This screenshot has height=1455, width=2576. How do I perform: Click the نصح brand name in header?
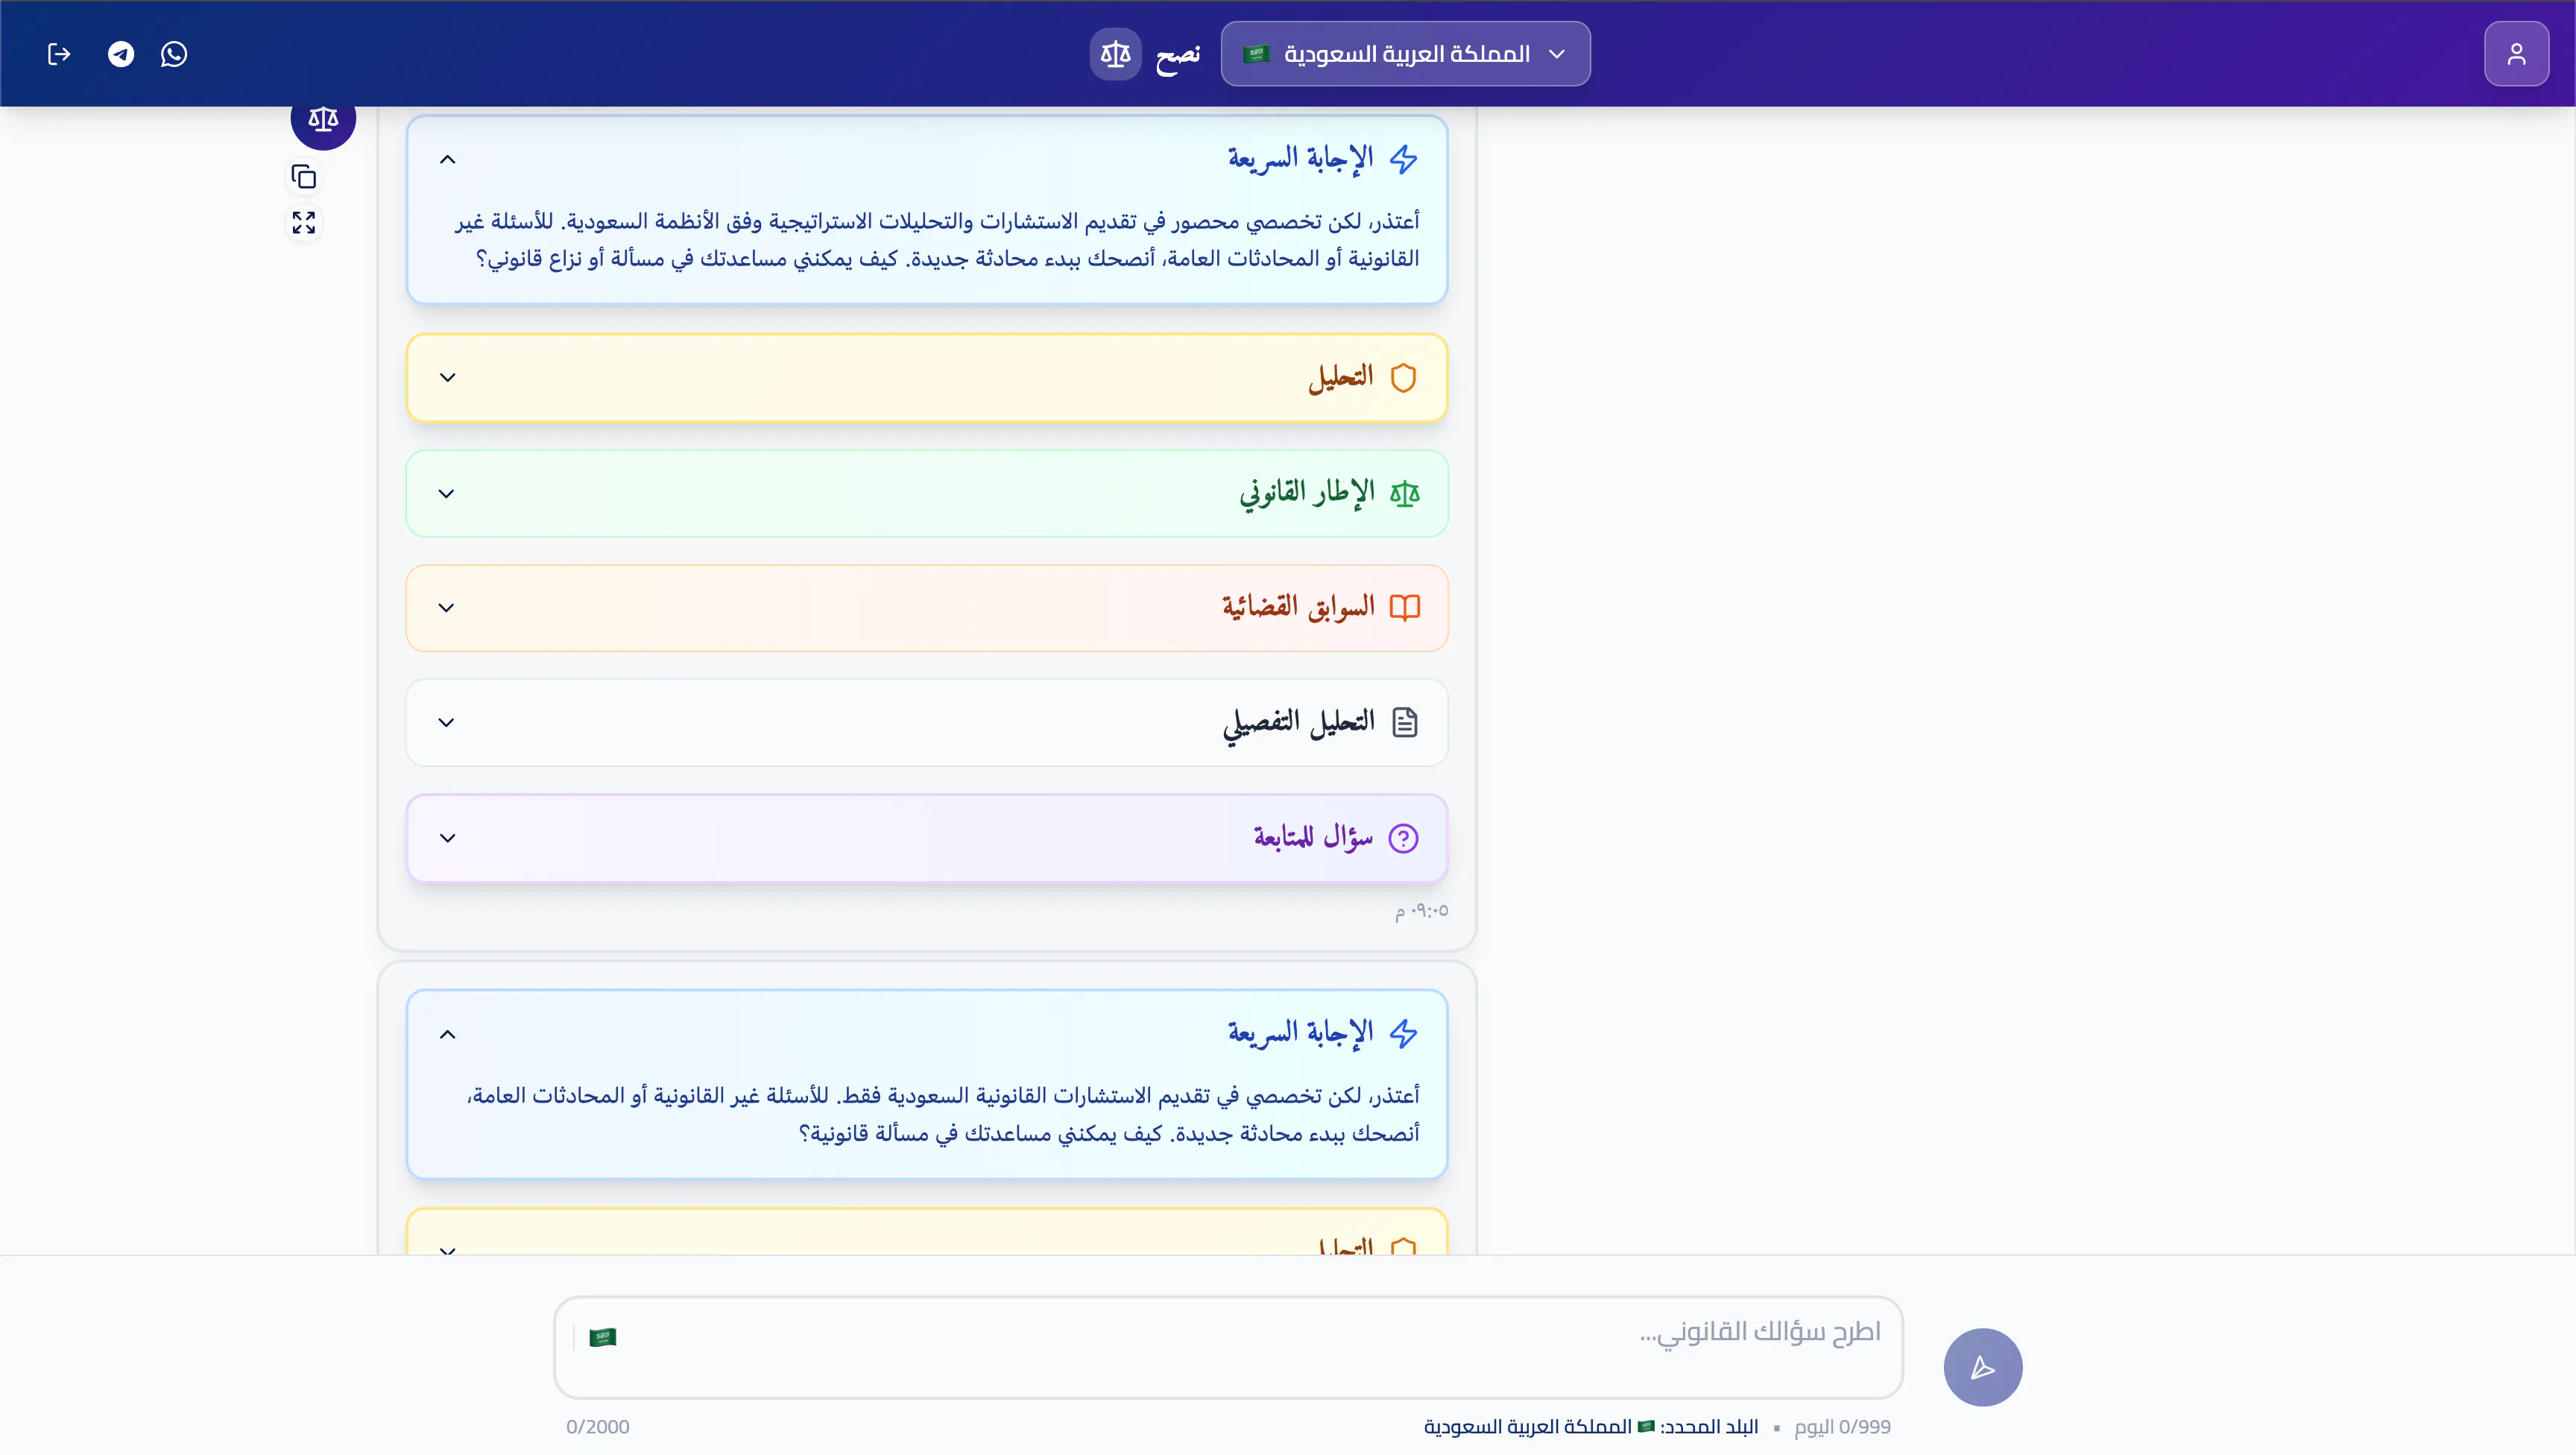tap(1177, 55)
